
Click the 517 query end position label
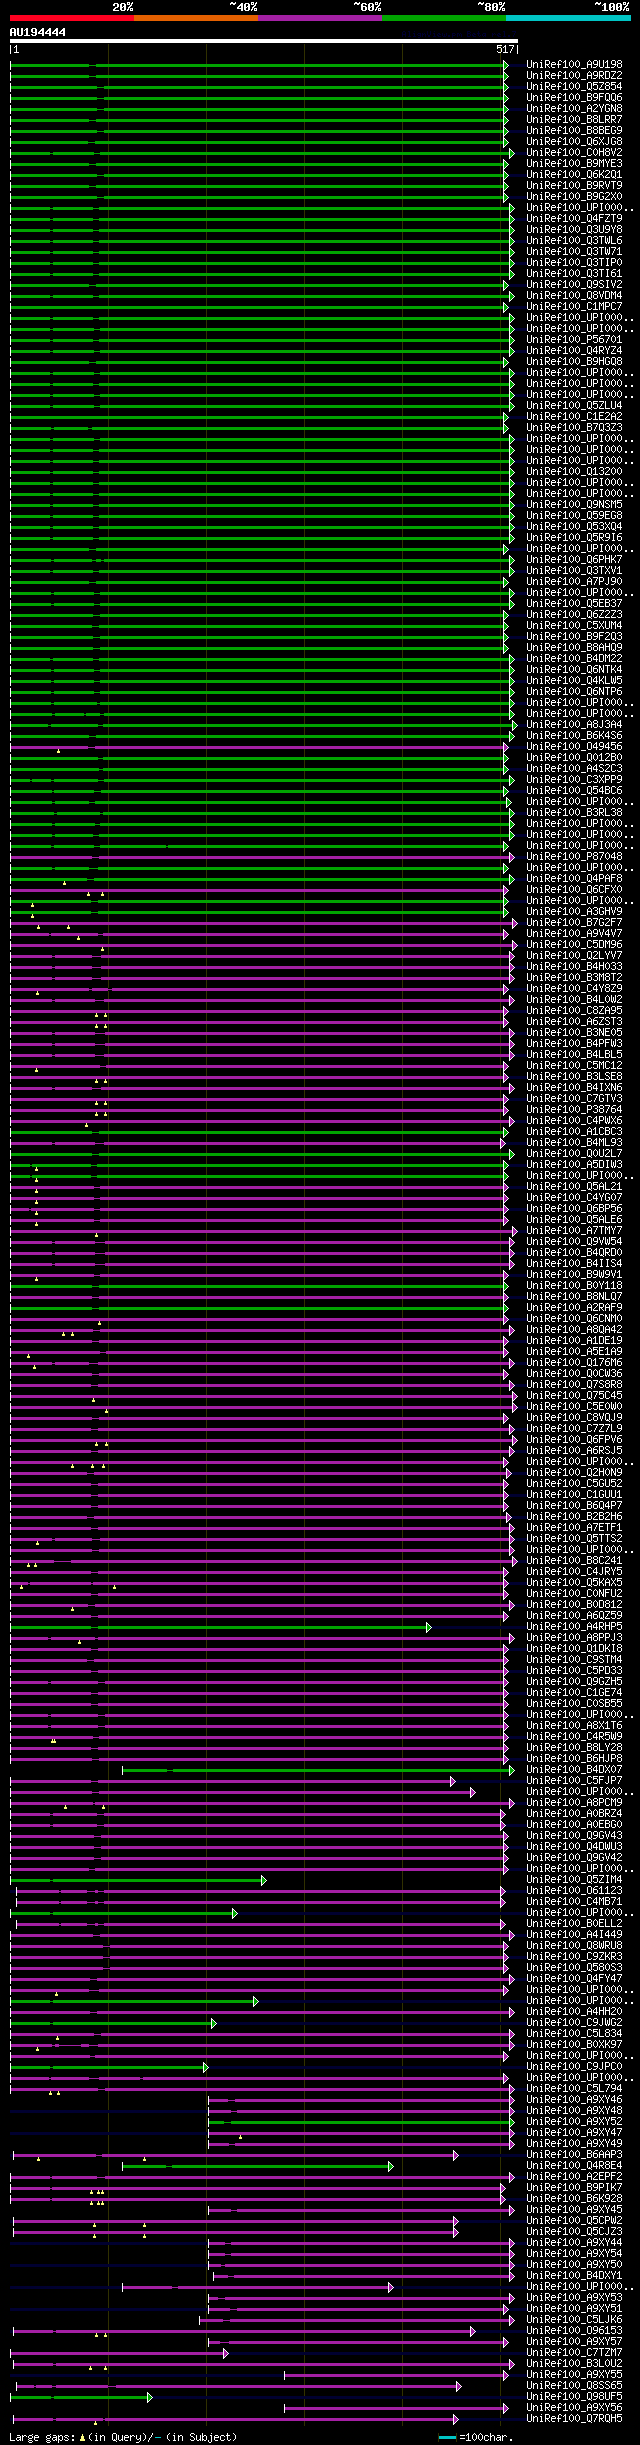505,50
